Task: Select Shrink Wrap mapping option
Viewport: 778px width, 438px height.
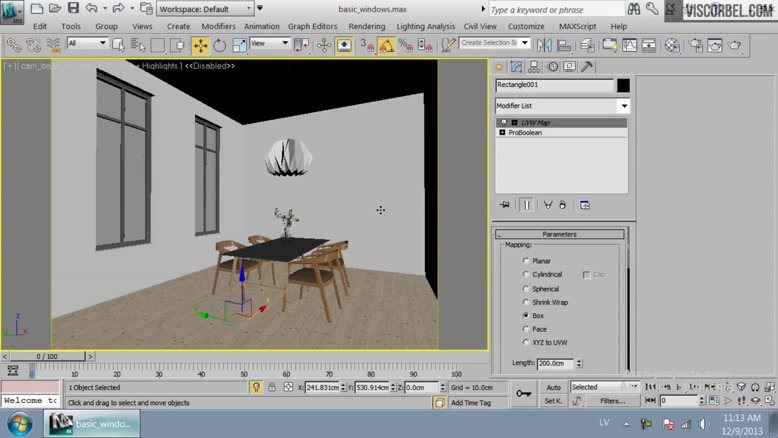Action: coord(527,302)
